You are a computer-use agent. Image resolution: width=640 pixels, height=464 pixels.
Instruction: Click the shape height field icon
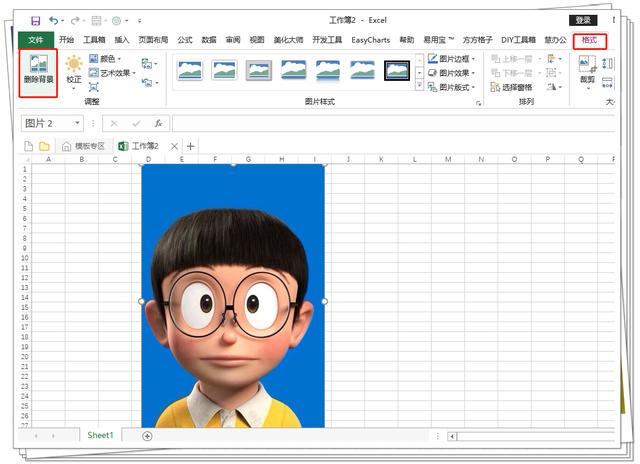(x=607, y=63)
